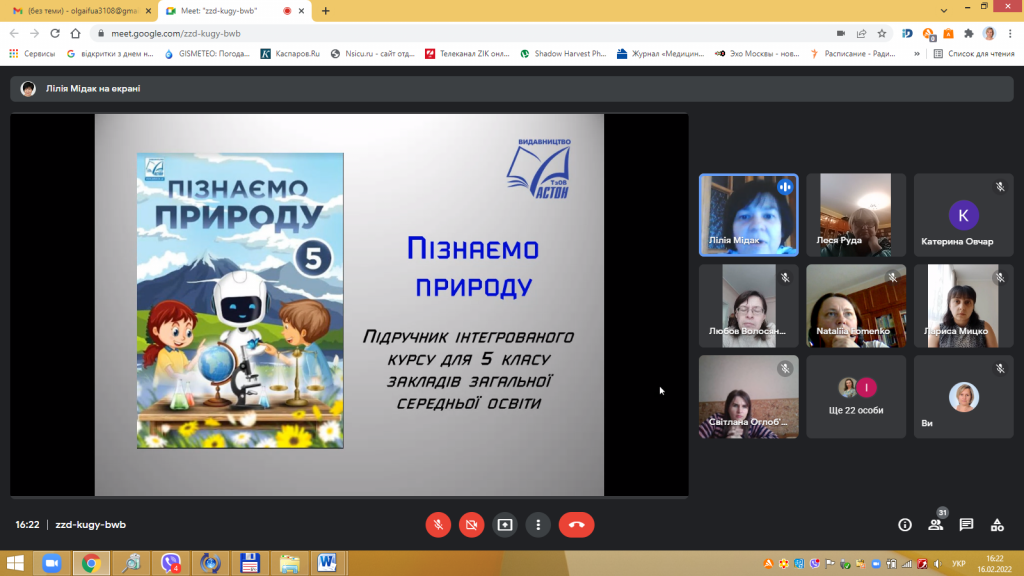Open meeting details info icon
1024x576 pixels.
[x=905, y=524]
